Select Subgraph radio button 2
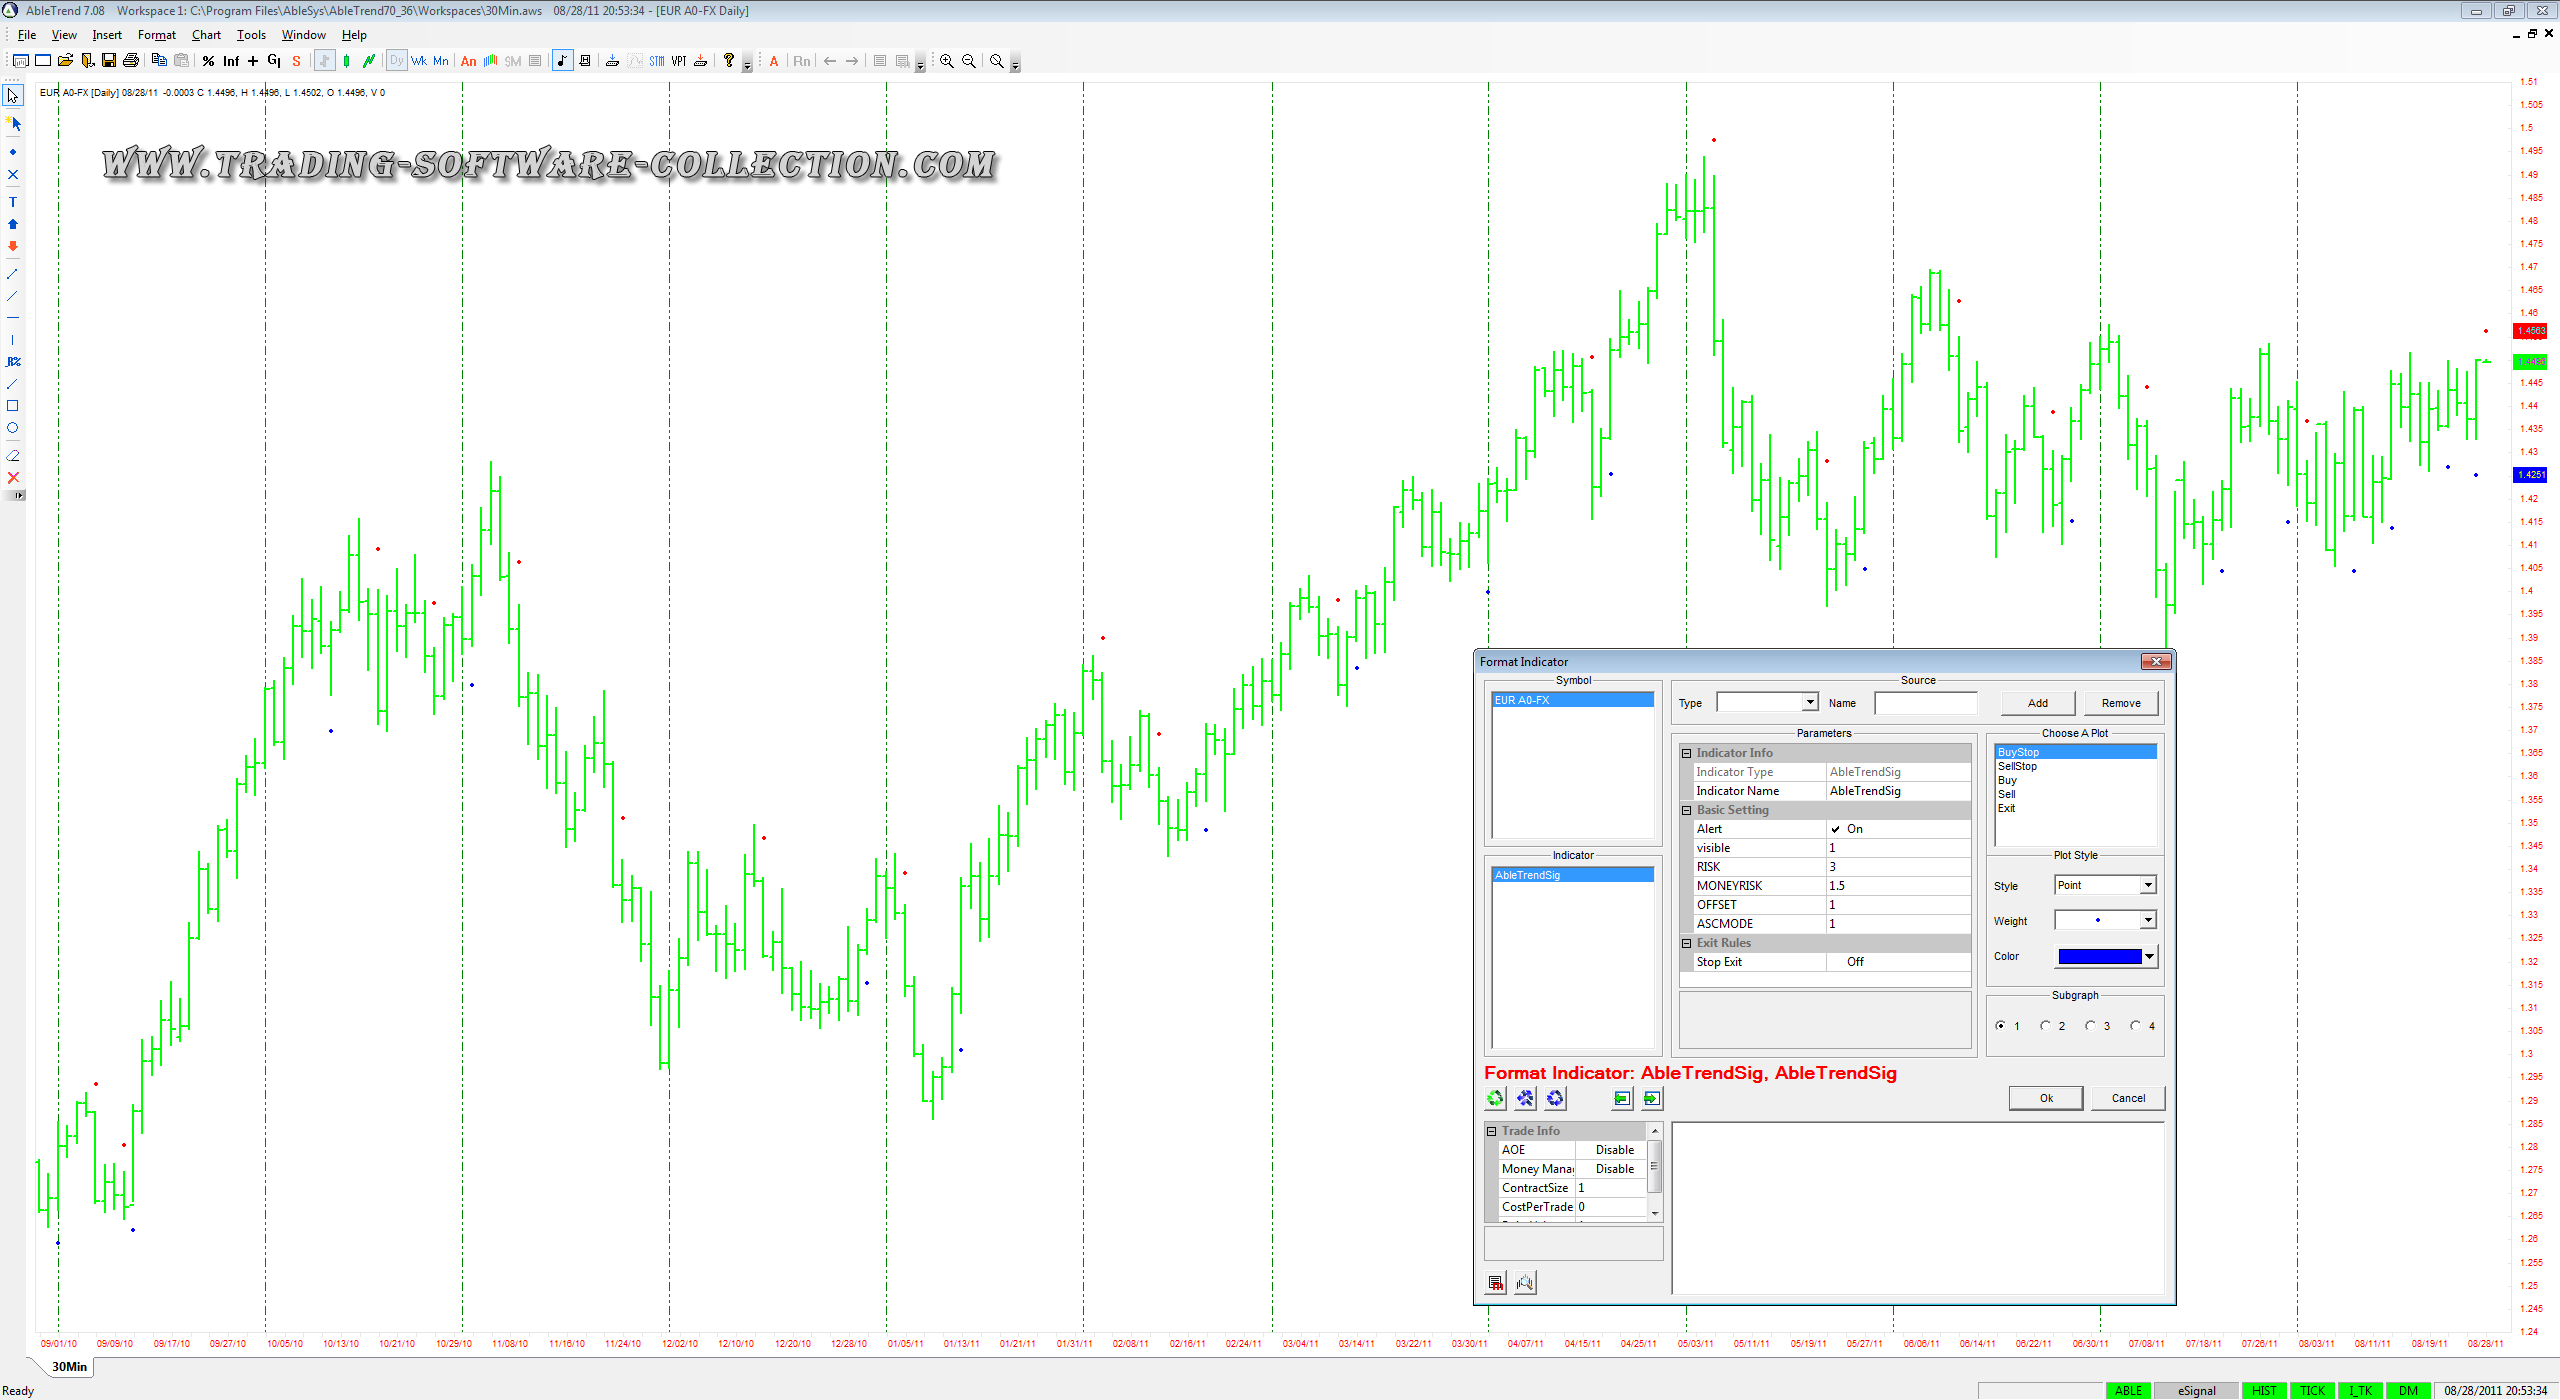The image size is (2560, 1400). [x=2045, y=1026]
